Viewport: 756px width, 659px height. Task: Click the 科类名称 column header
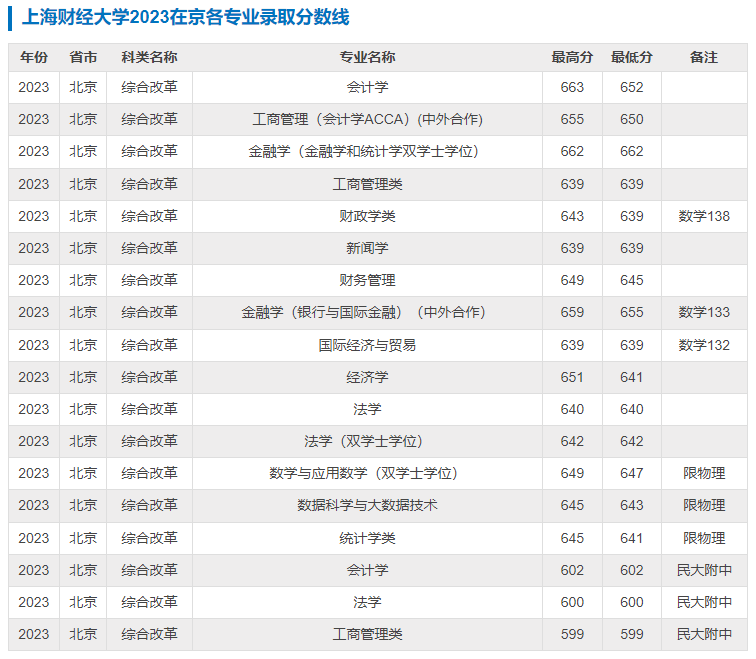[x=149, y=57]
